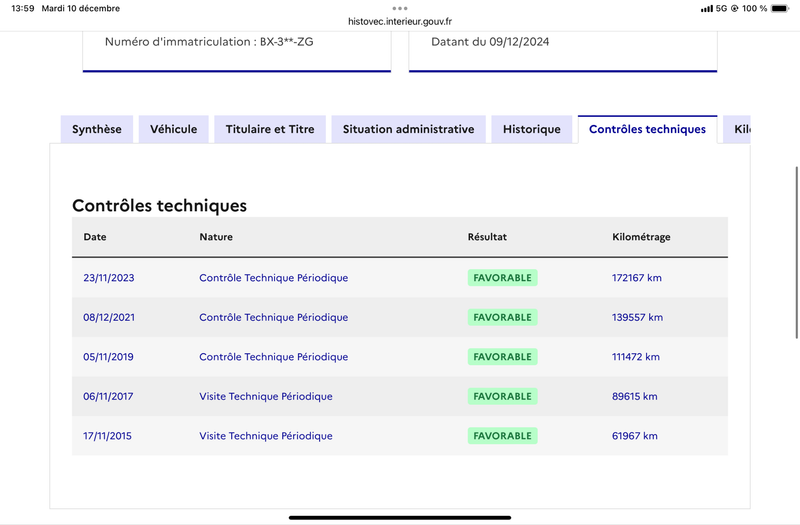The width and height of the screenshot is (800, 525).
Task: Click FAVORABLE badge in the 17/11/2015 row
Action: pos(503,436)
